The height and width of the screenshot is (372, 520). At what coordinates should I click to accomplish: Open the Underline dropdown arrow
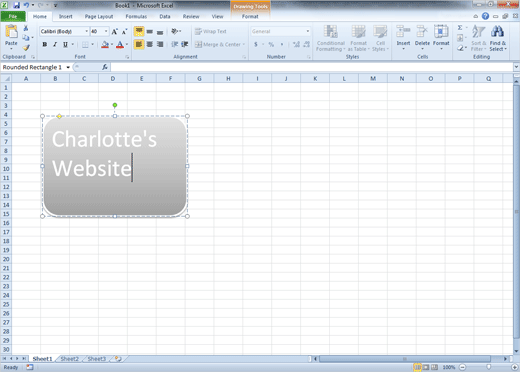coord(72,44)
